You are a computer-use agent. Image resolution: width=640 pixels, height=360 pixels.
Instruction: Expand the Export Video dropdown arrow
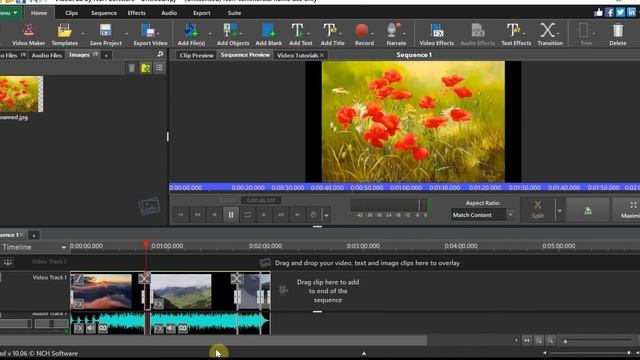point(158,34)
